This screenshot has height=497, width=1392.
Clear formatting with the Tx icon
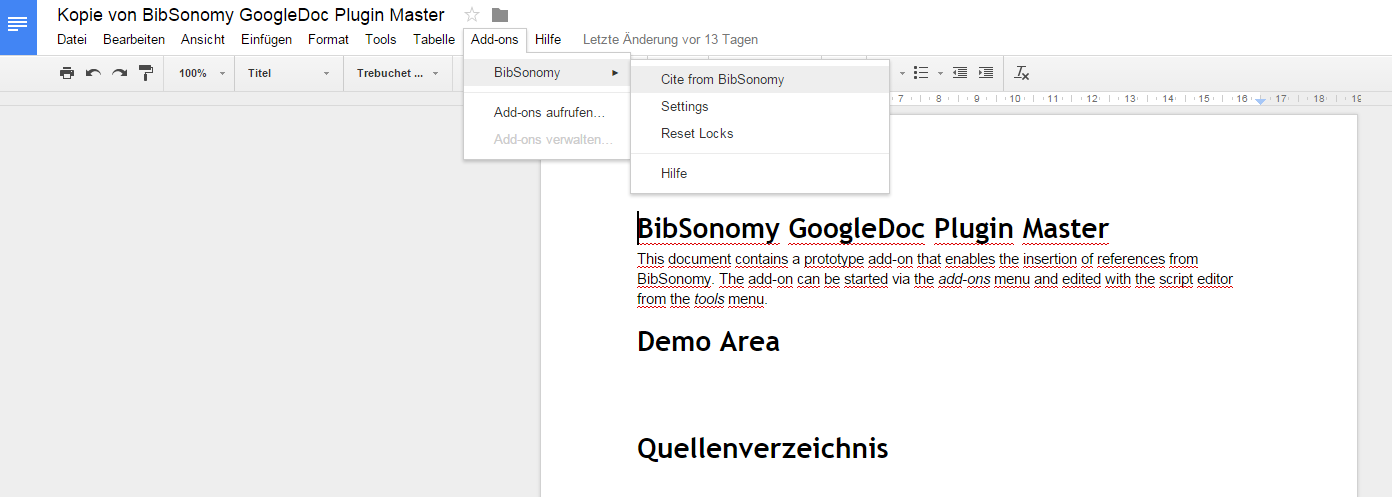click(1021, 73)
